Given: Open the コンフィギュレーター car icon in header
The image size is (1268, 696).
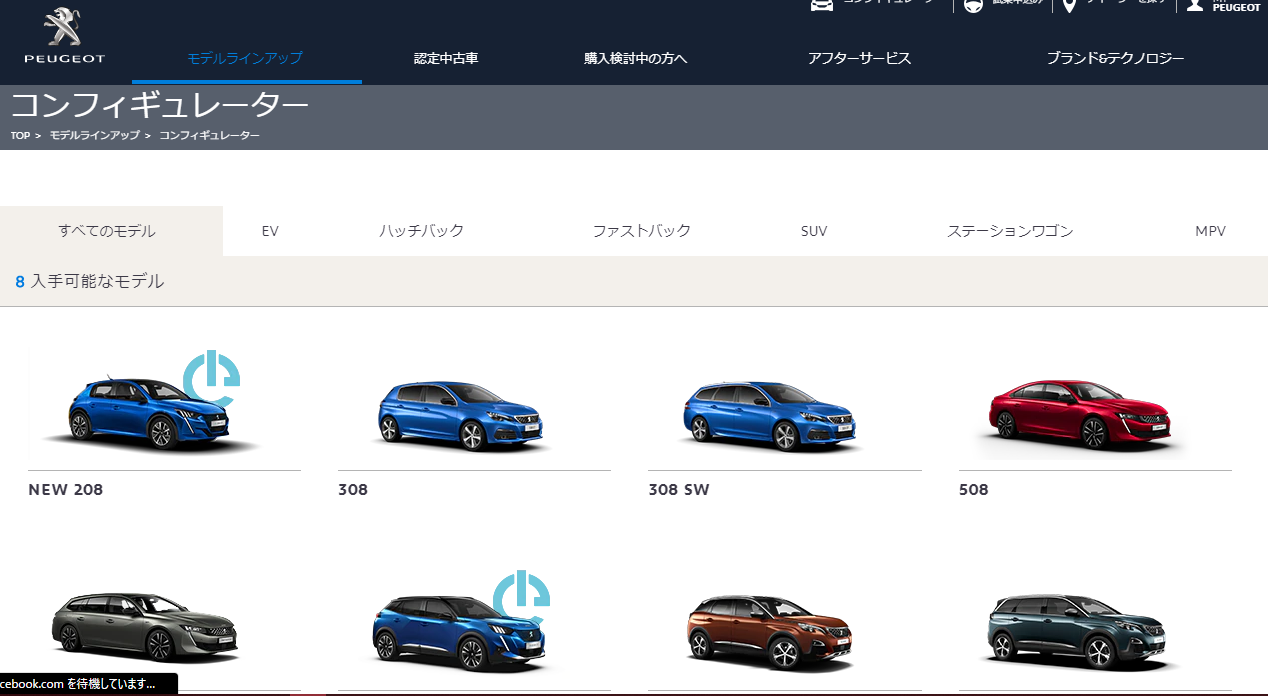Looking at the screenshot, I should pos(822,6).
